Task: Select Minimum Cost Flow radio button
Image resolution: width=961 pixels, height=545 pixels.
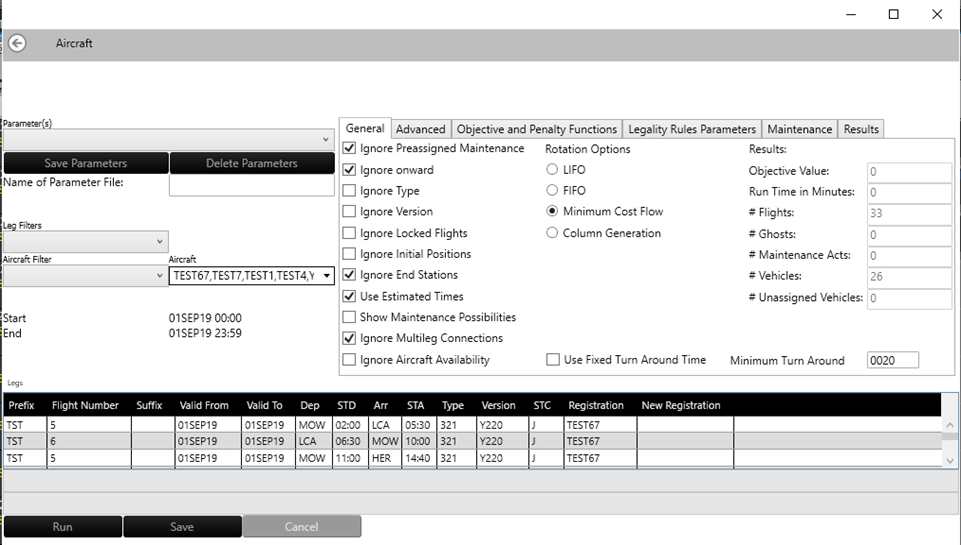Action: pos(552,211)
